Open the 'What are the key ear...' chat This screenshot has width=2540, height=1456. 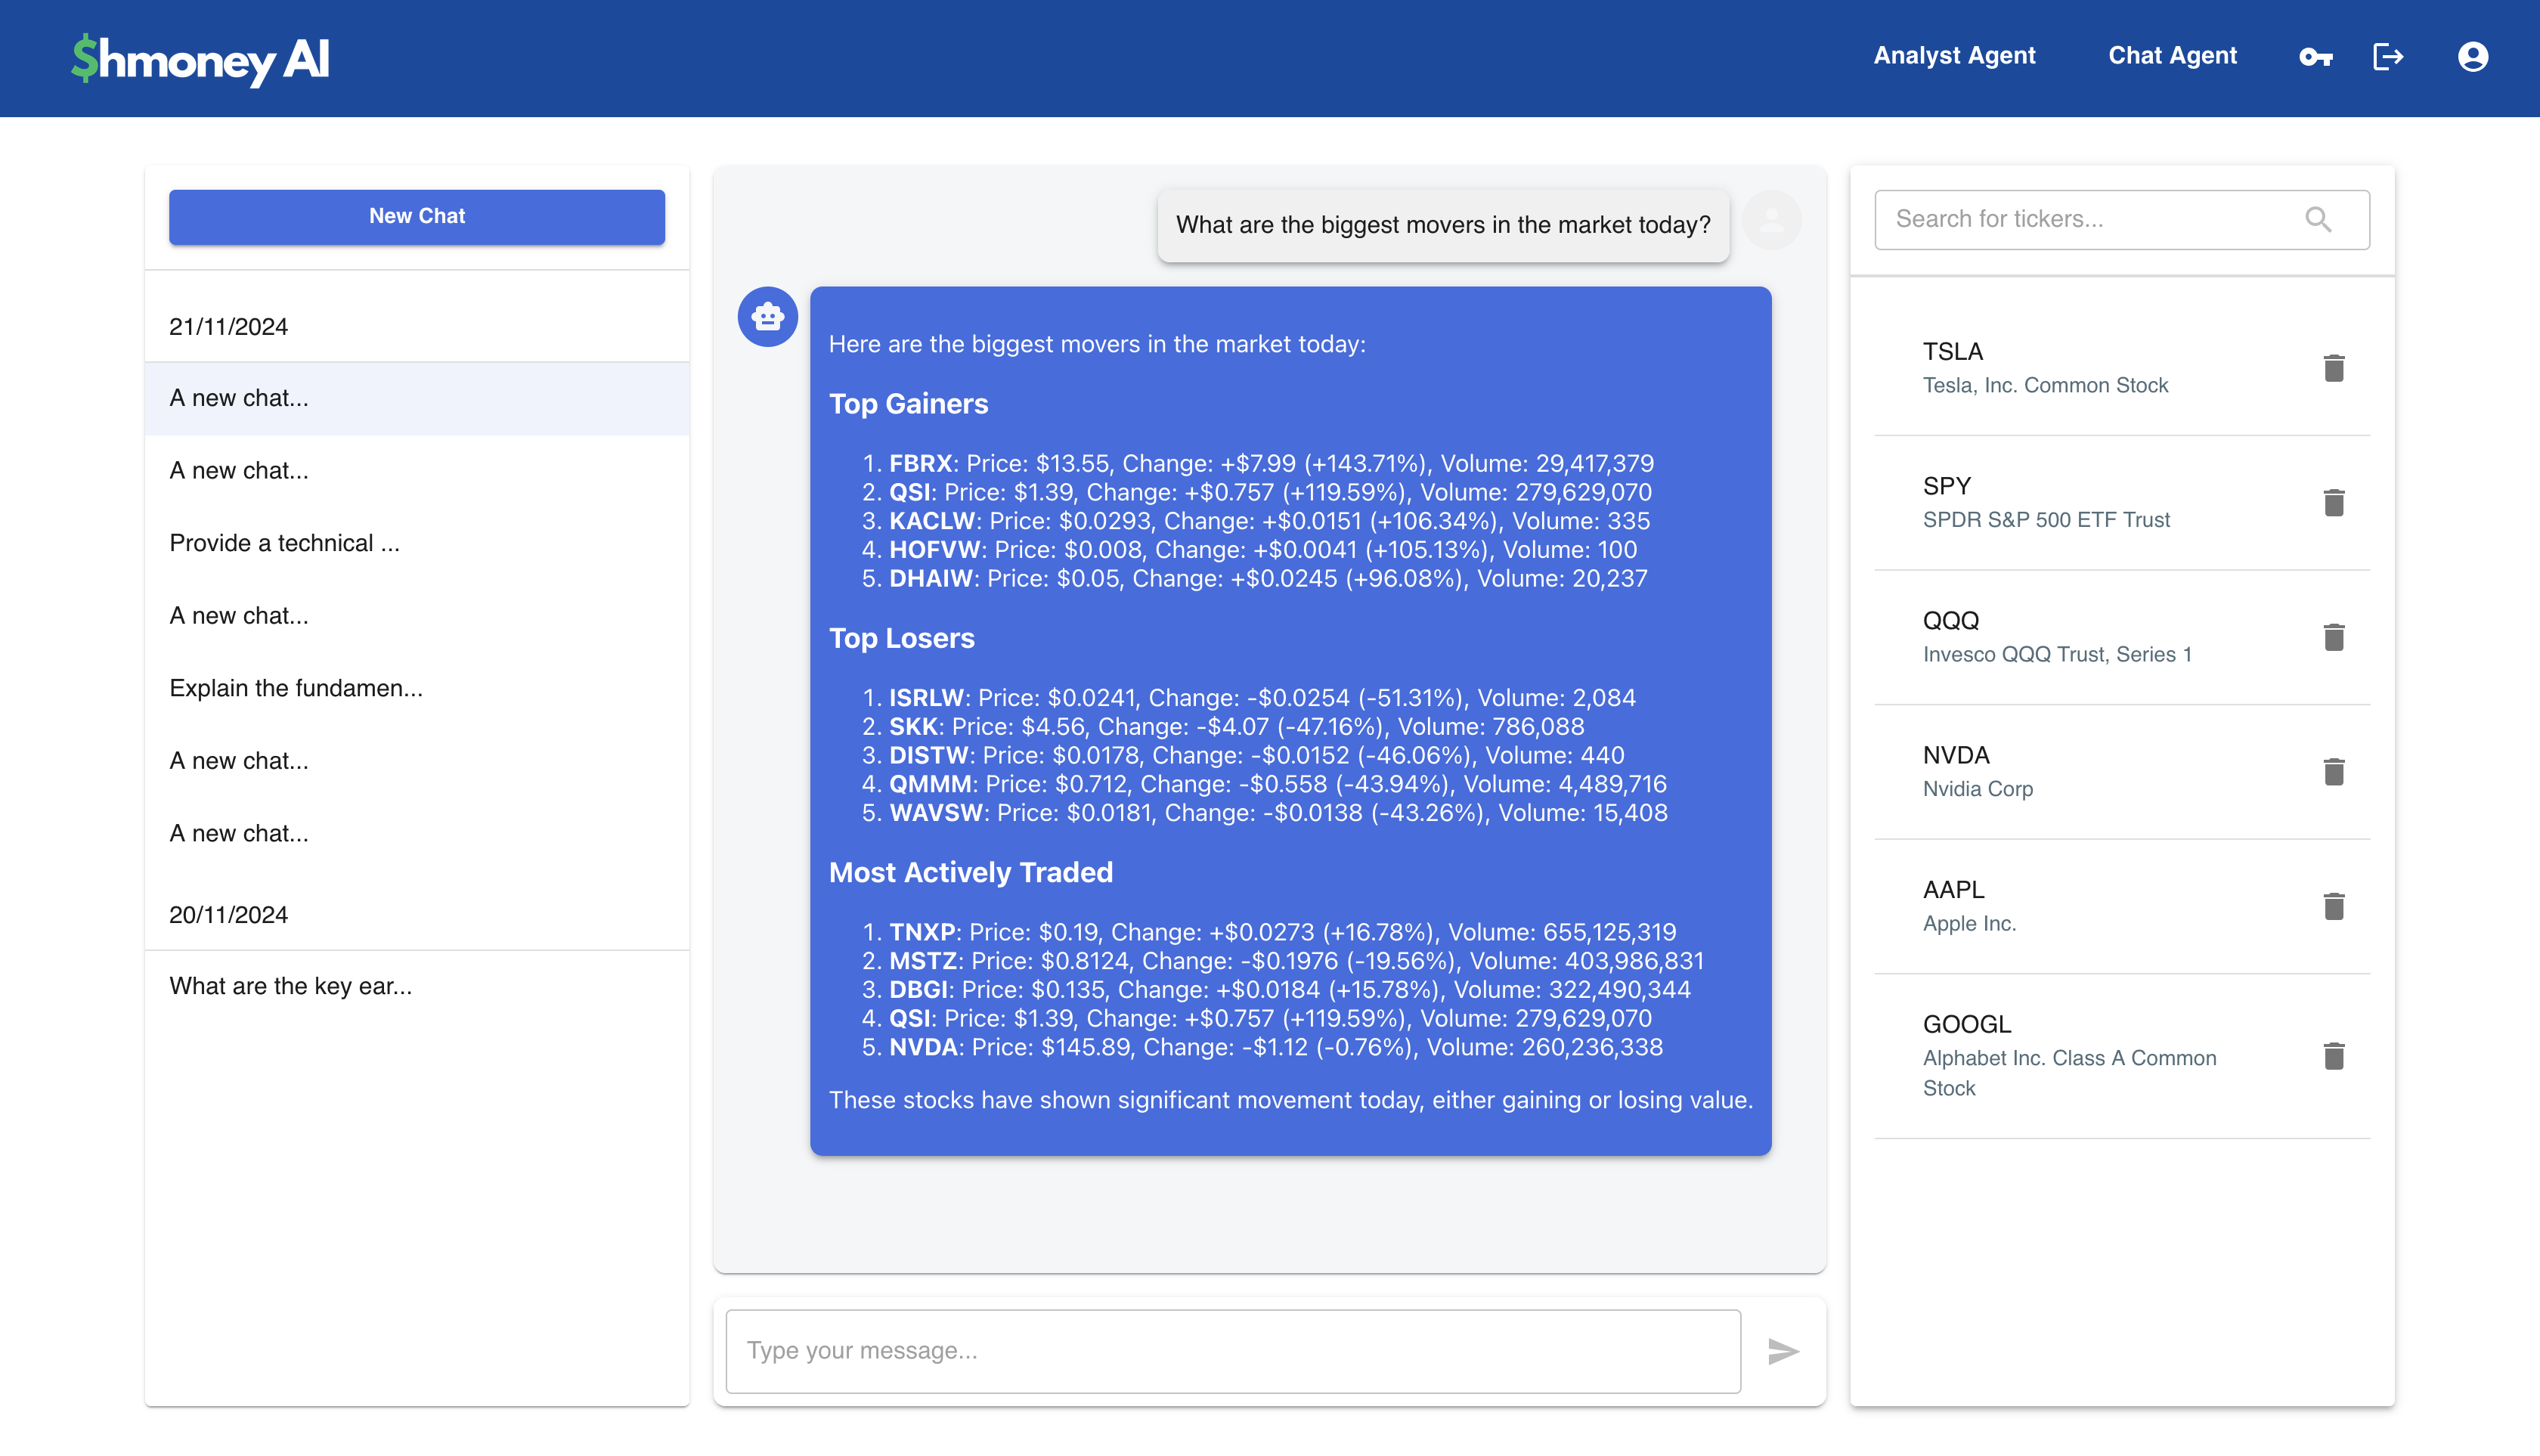(x=290, y=986)
